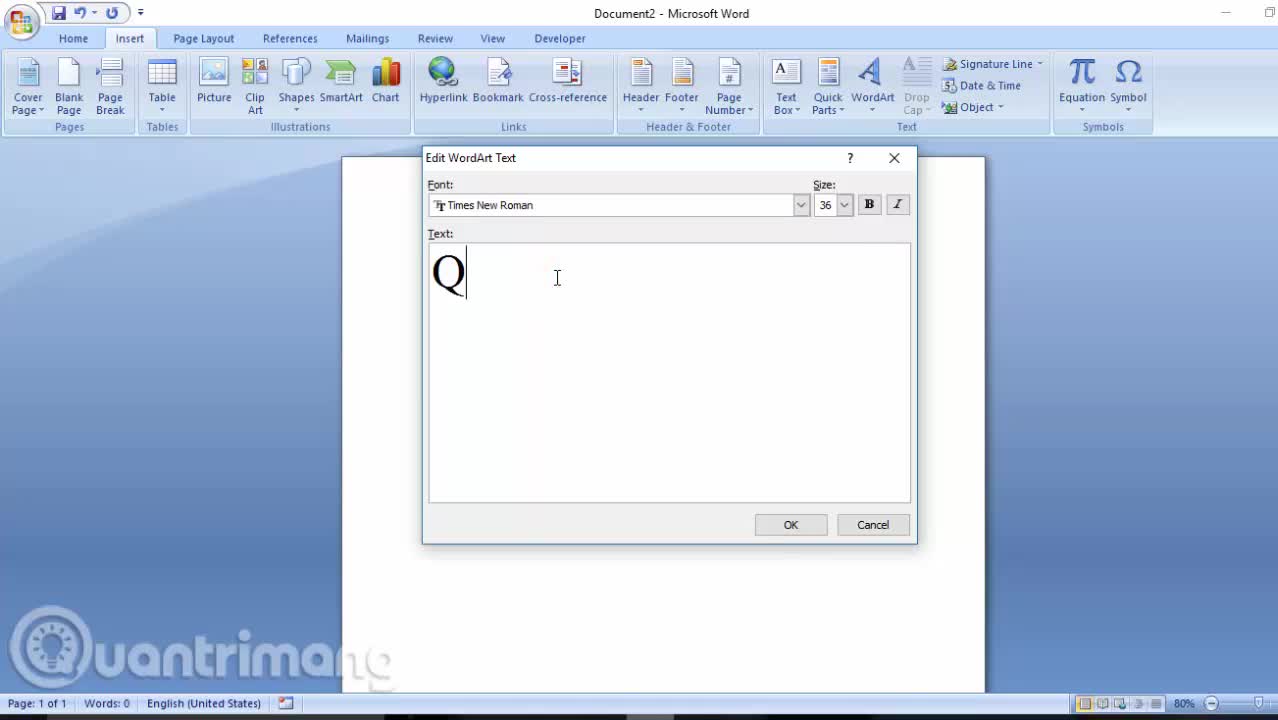Switch to Print Layout view
1278x720 pixels.
(x=1084, y=703)
